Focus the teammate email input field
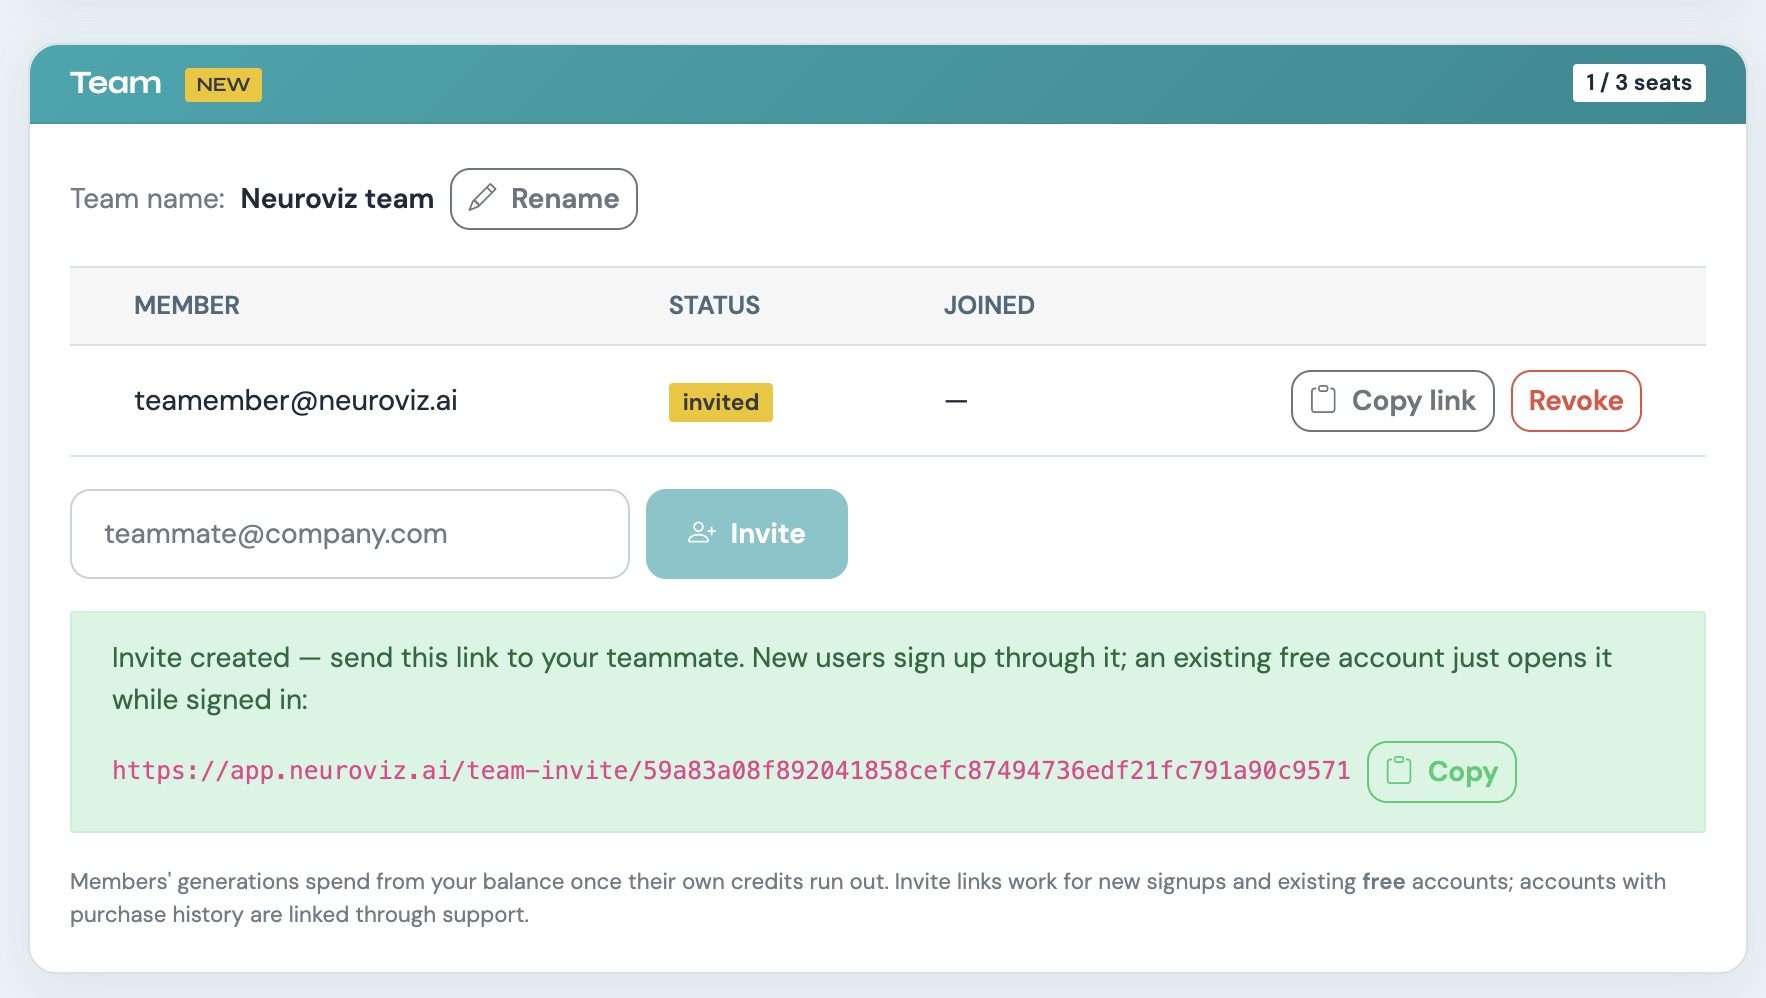This screenshot has height=998, width=1766. pos(350,534)
